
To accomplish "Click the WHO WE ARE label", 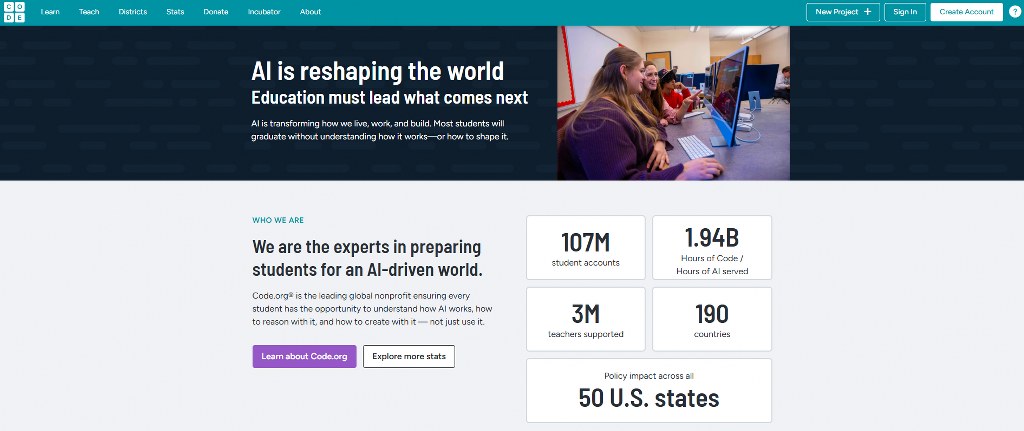I will [278, 221].
